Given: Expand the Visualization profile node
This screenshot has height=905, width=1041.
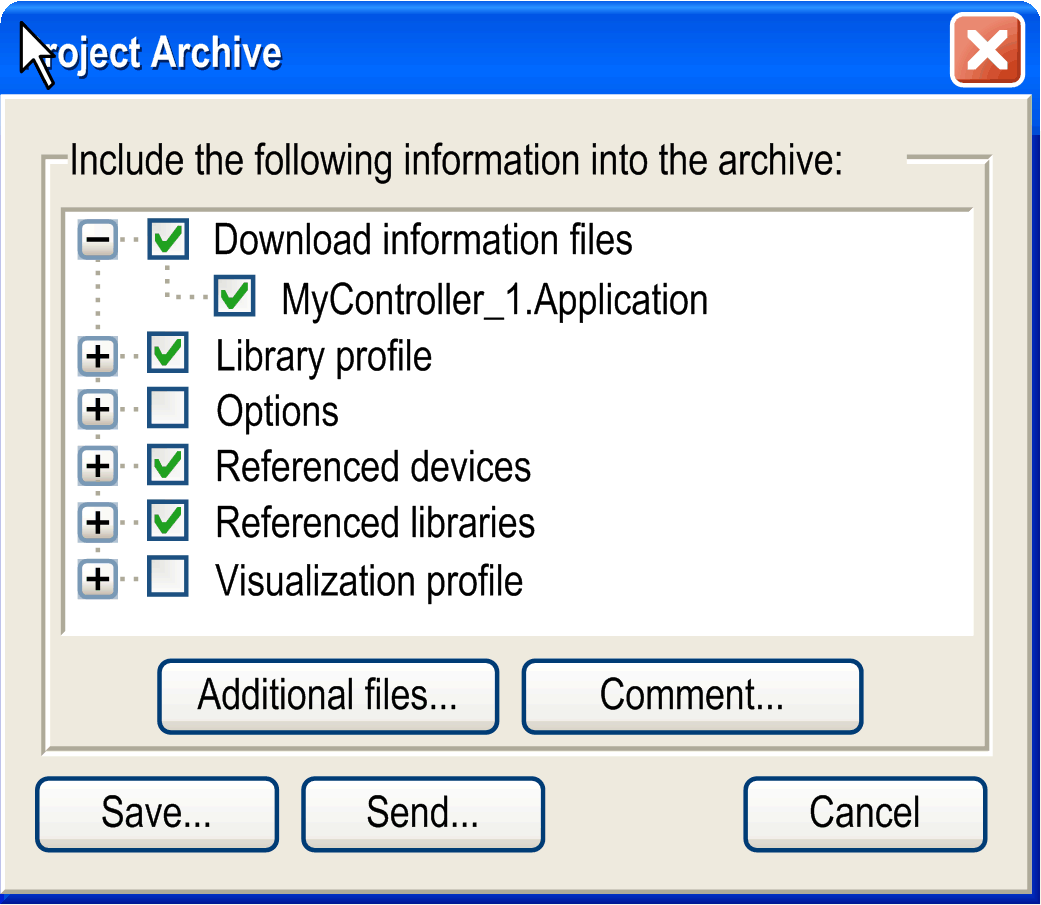Looking at the screenshot, I should [x=98, y=579].
